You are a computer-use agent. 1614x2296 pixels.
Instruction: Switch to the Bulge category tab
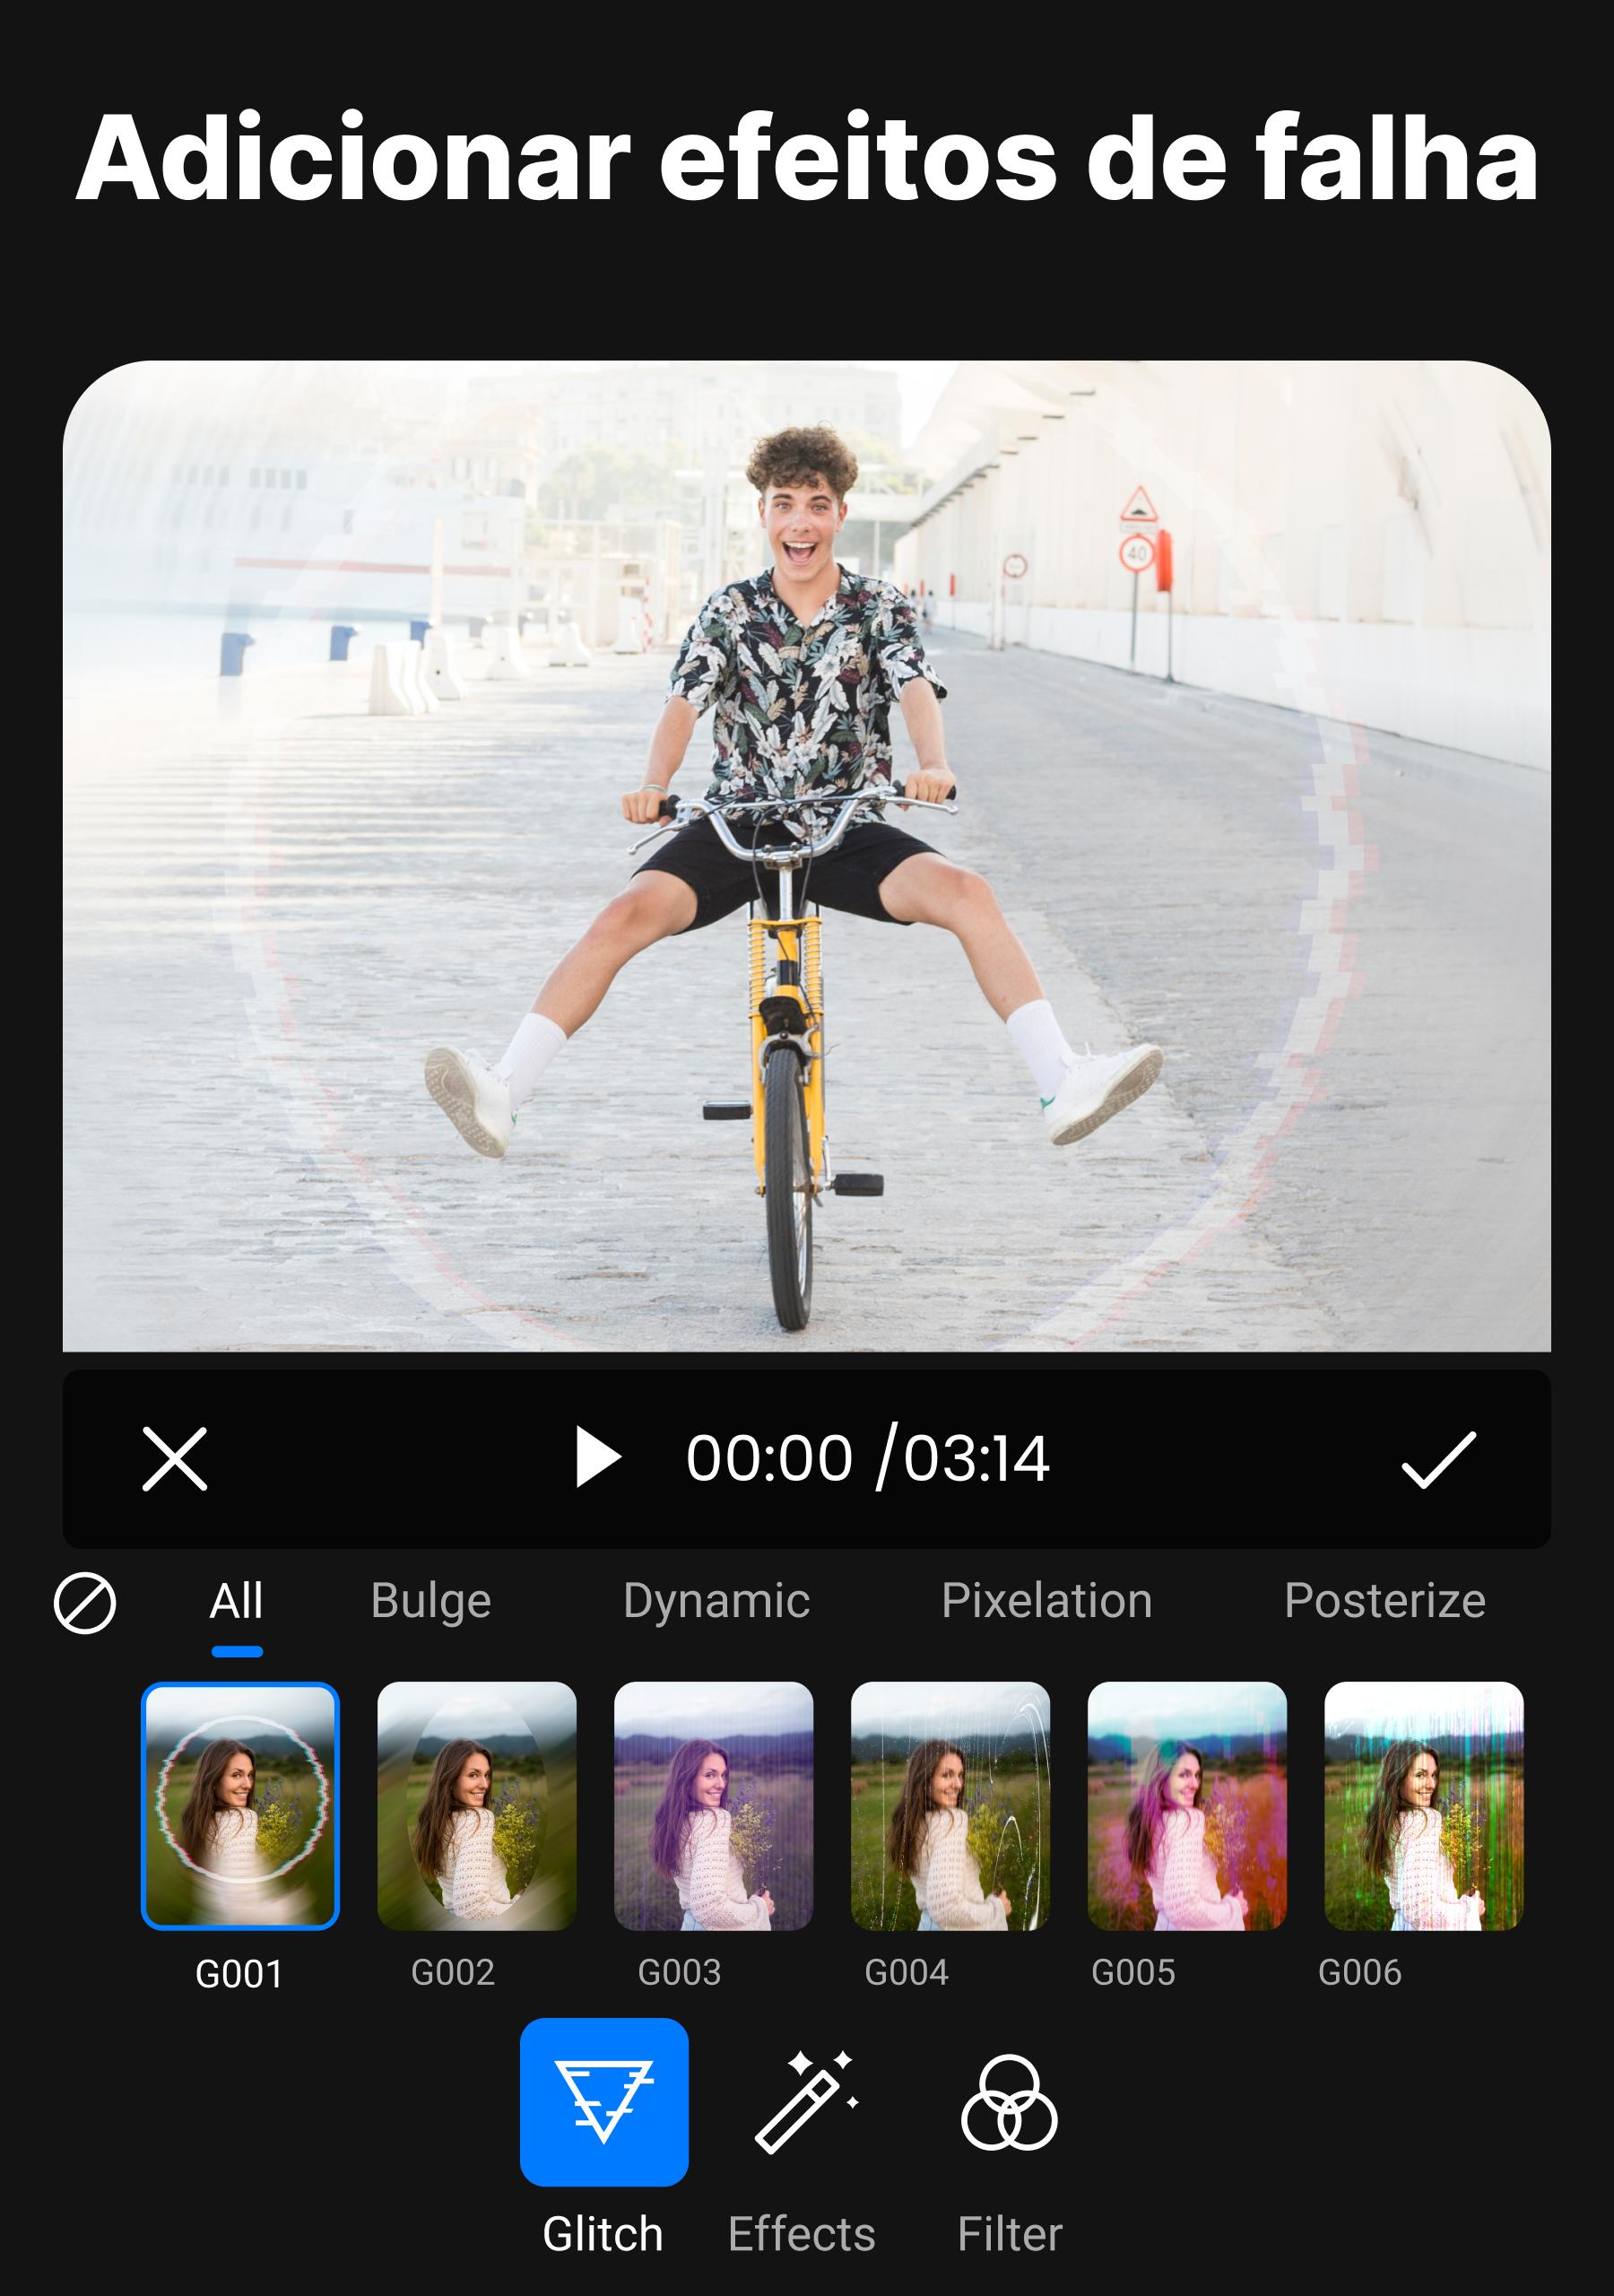coord(431,1601)
